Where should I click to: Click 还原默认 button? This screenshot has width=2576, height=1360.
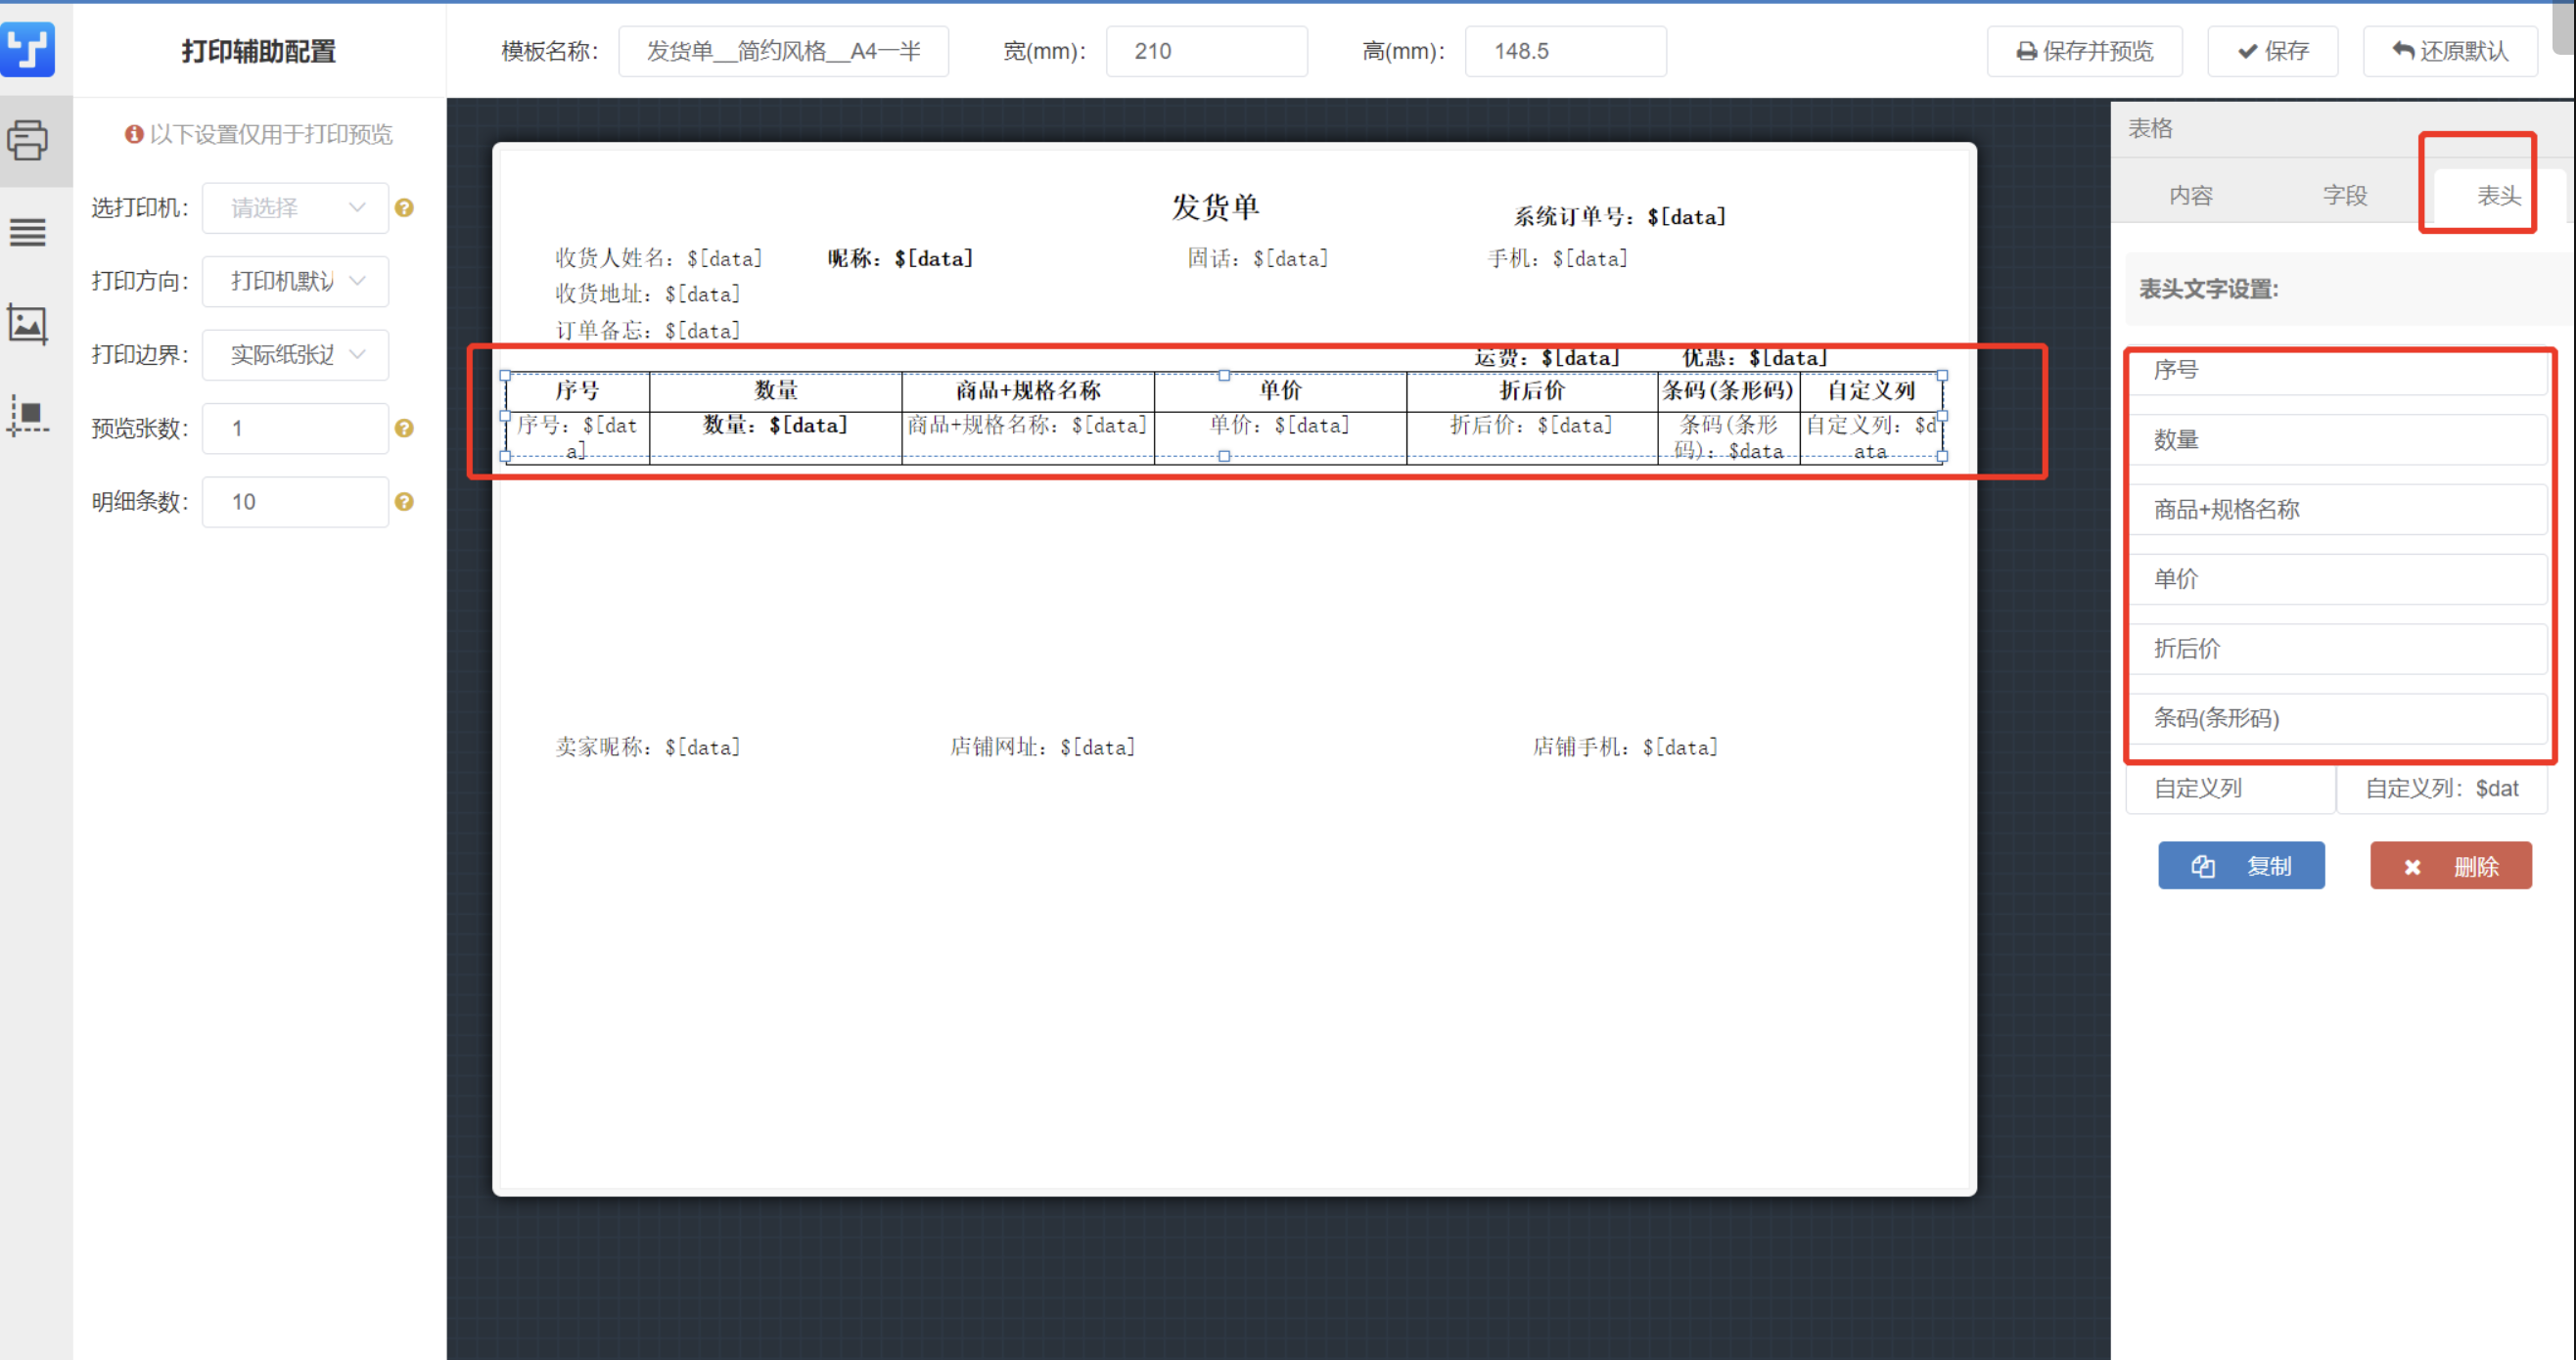point(2450,51)
